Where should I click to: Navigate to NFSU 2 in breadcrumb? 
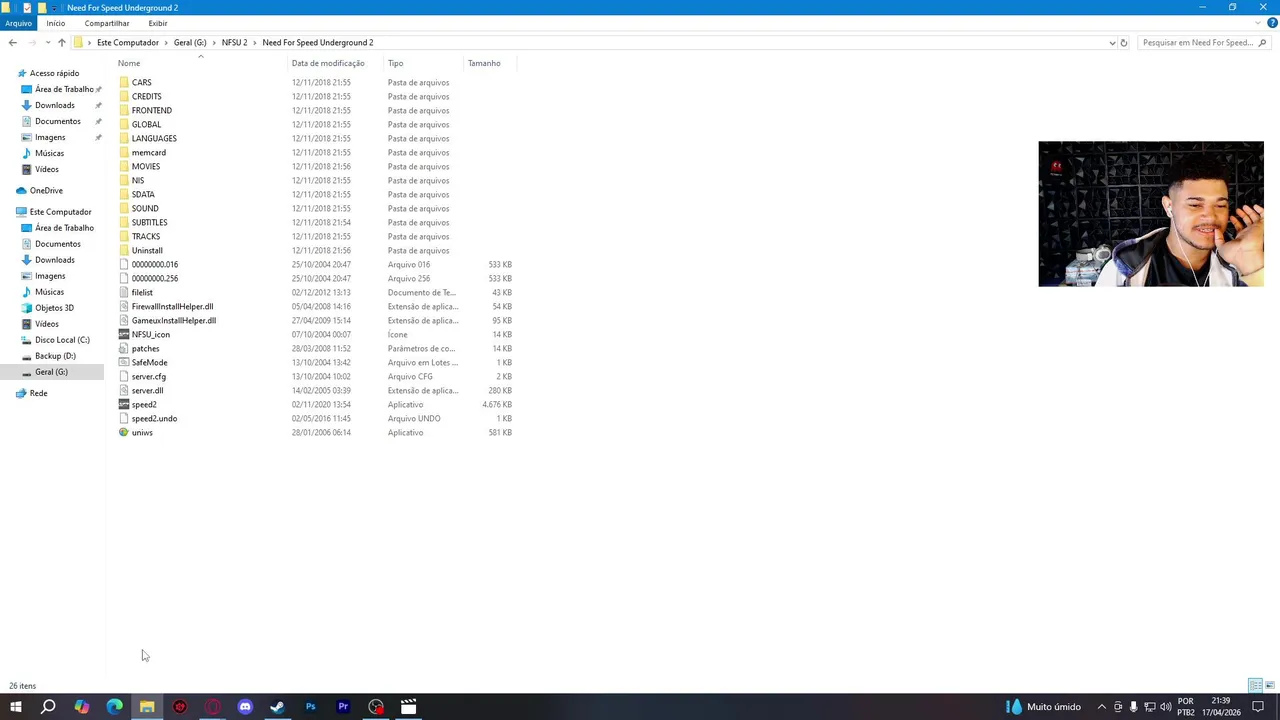[234, 43]
